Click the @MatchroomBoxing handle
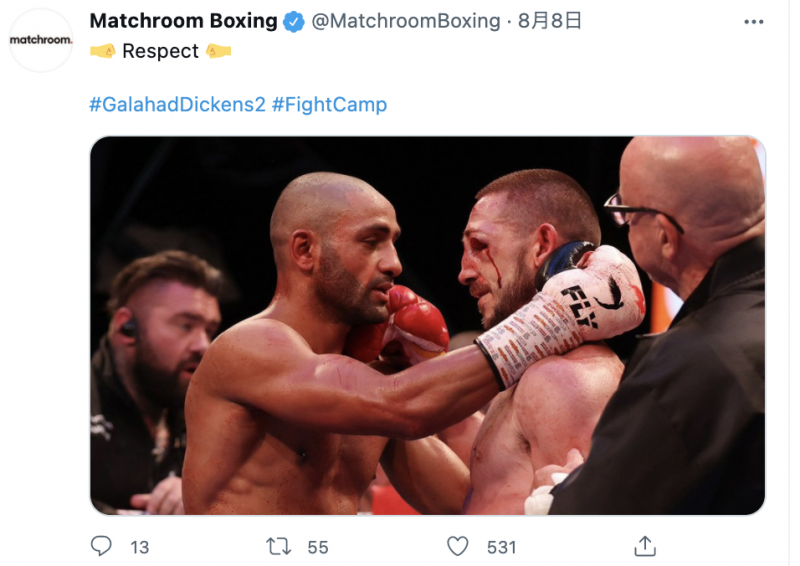This screenshot has width=800, height=566. pos(406,21)
